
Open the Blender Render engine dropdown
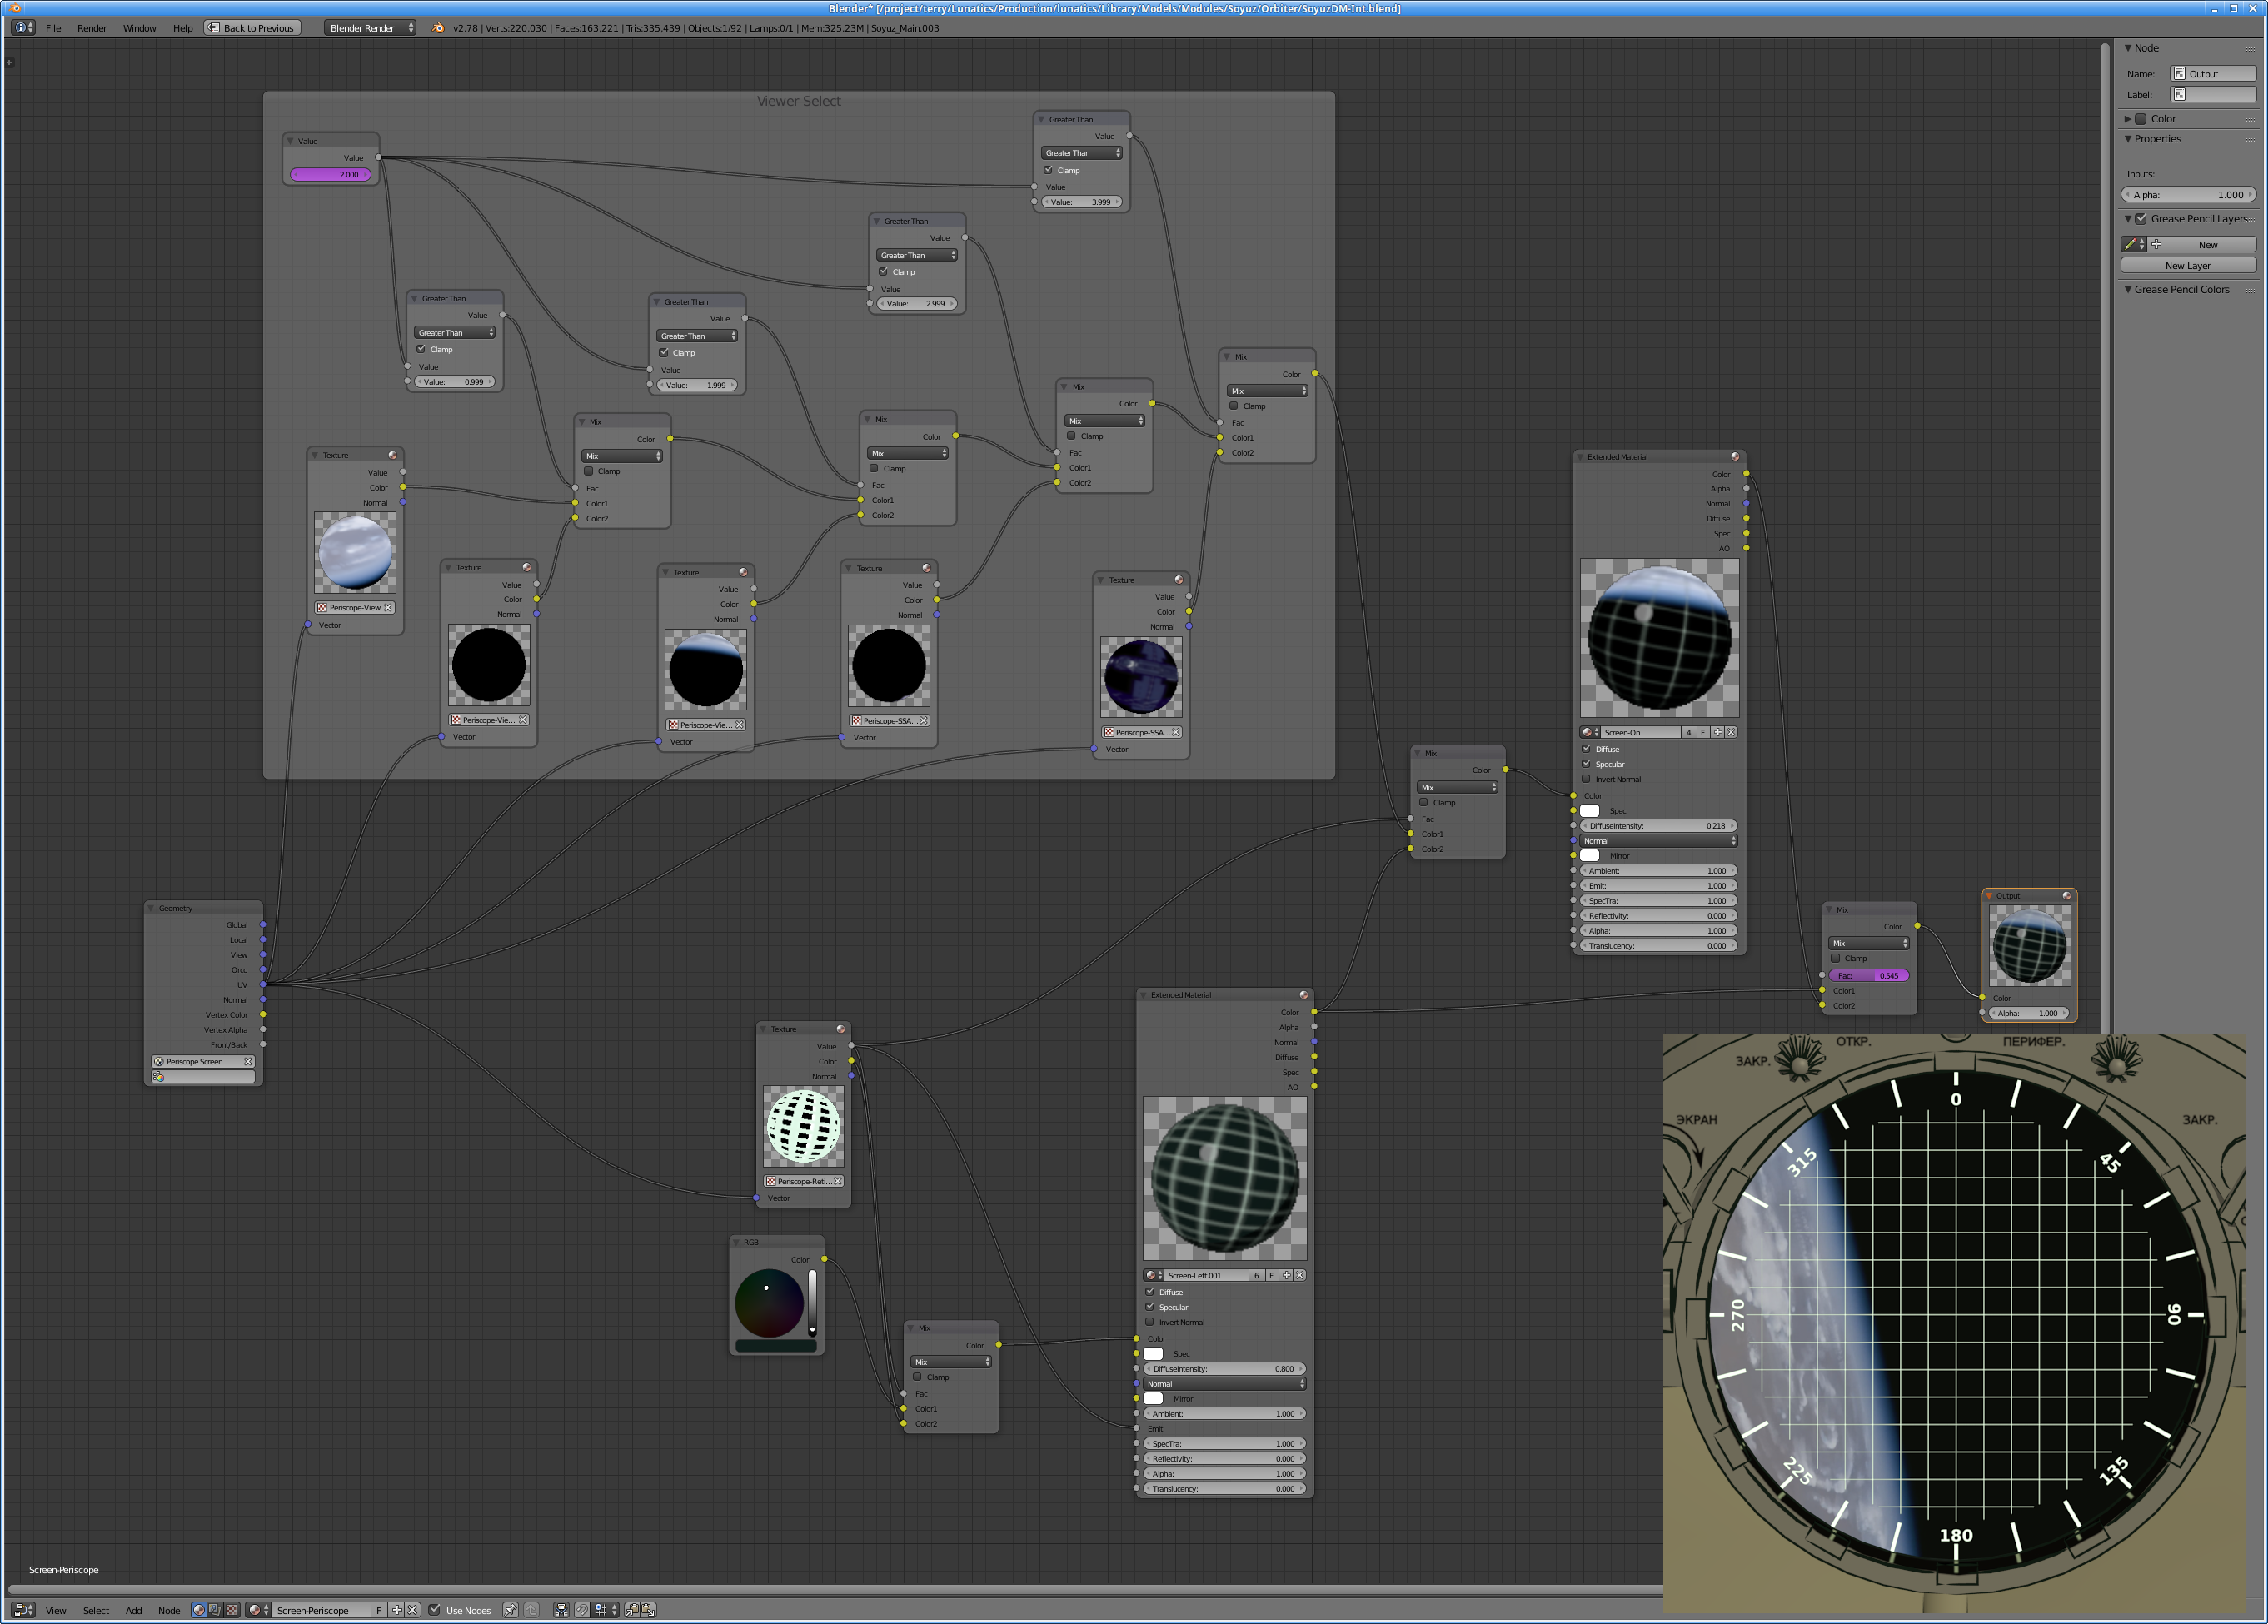tap(370, 28)
